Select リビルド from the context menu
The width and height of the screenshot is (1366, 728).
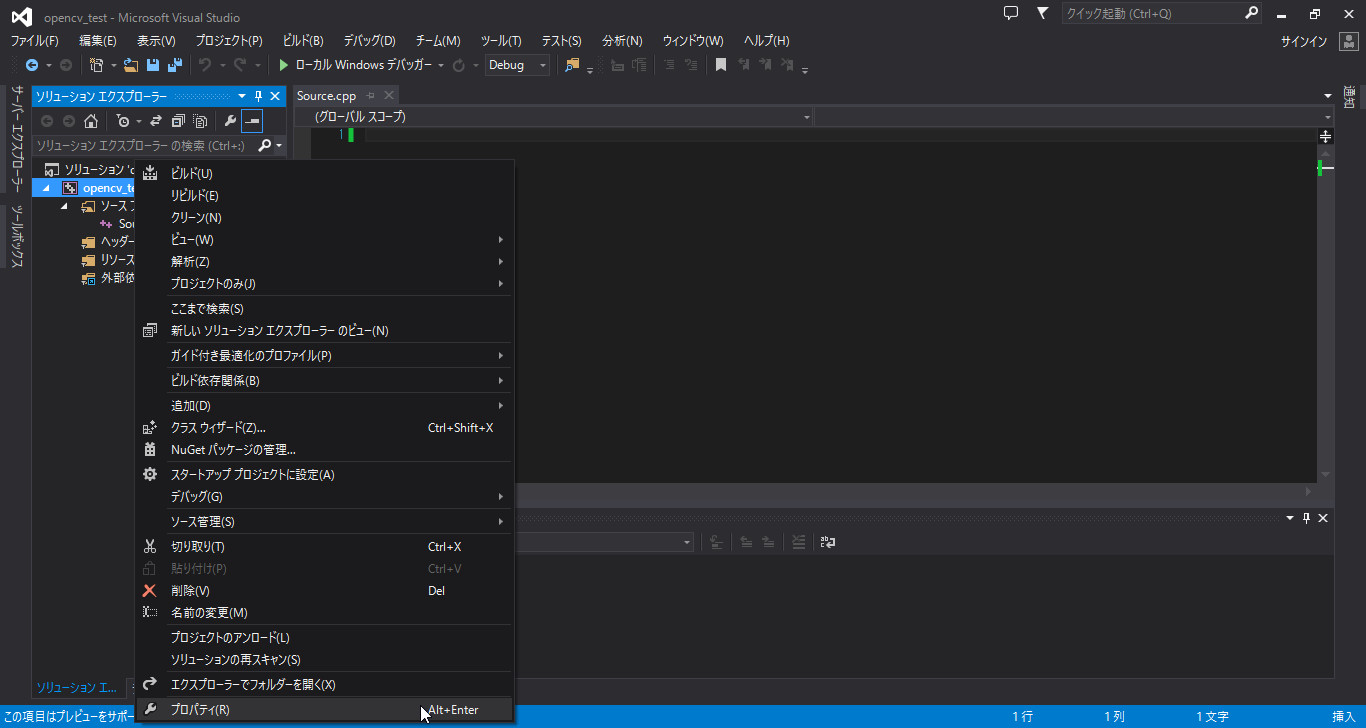pos(192,195)
